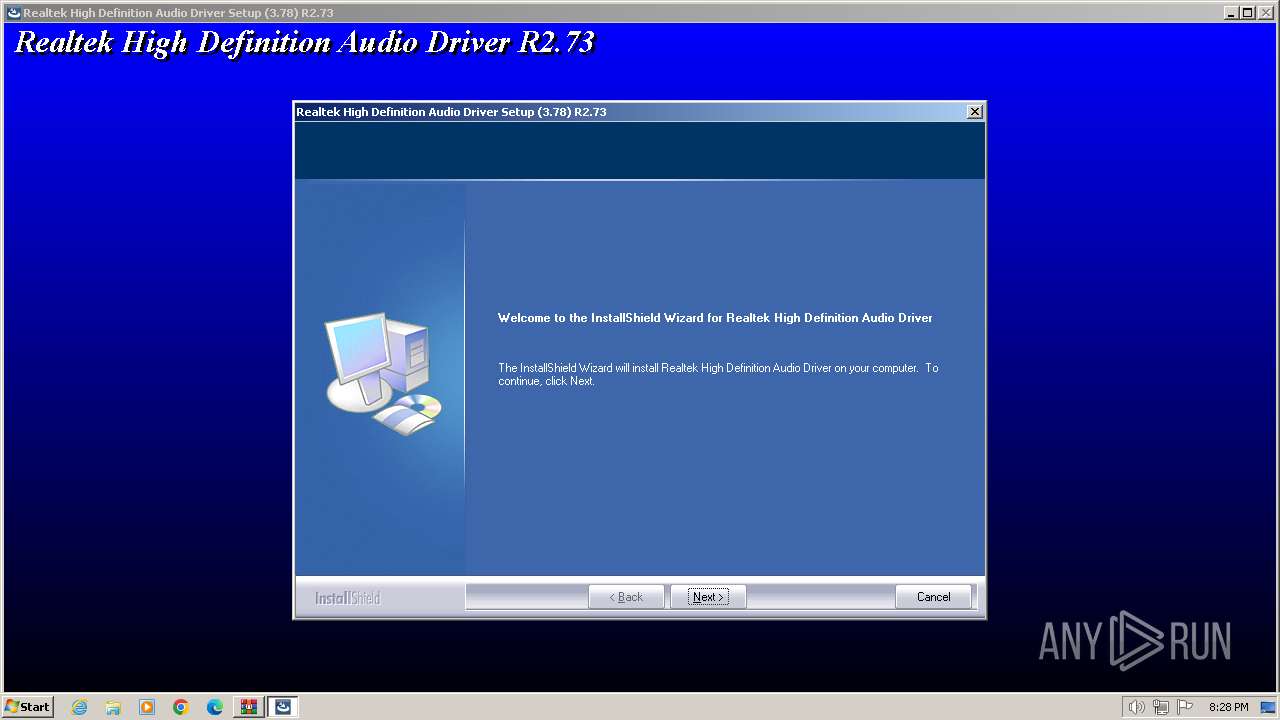Close the outer Realtek Setup window

[x=1265, y=13]
